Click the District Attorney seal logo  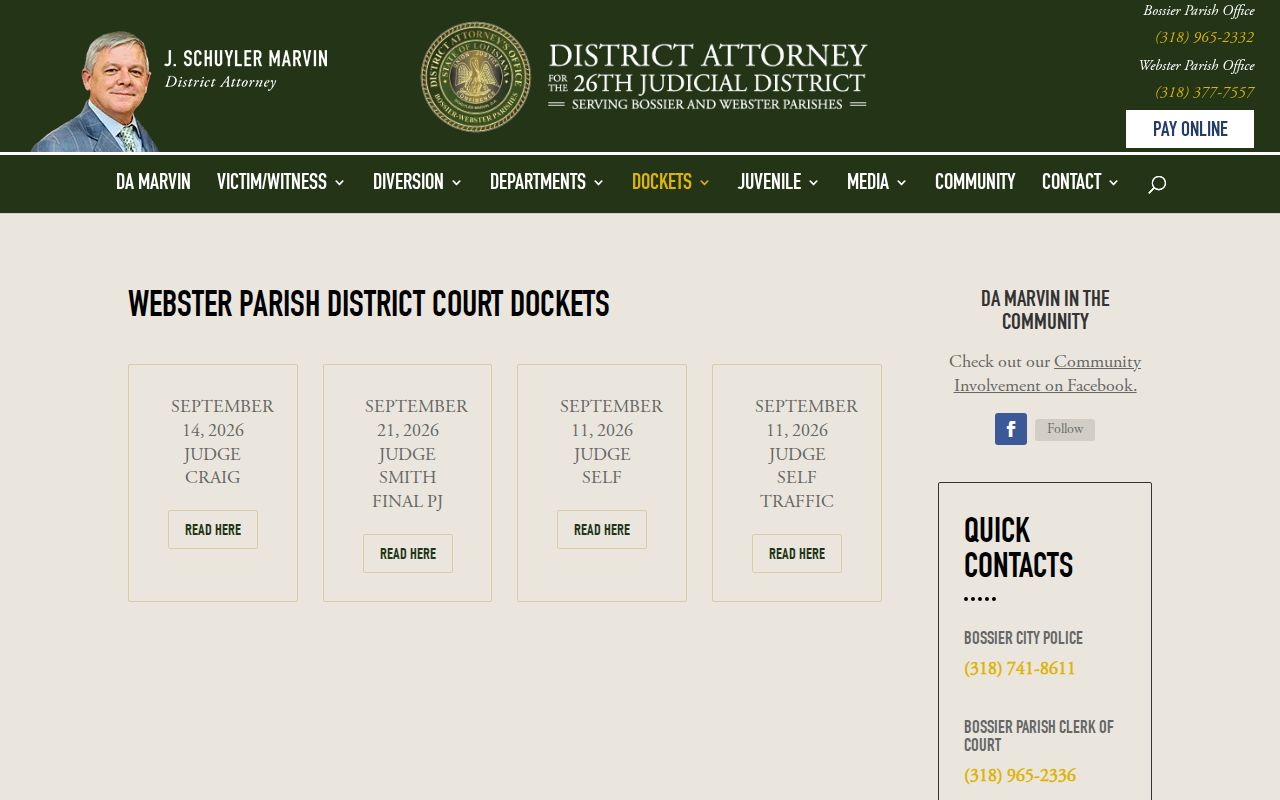coord(476,77)
